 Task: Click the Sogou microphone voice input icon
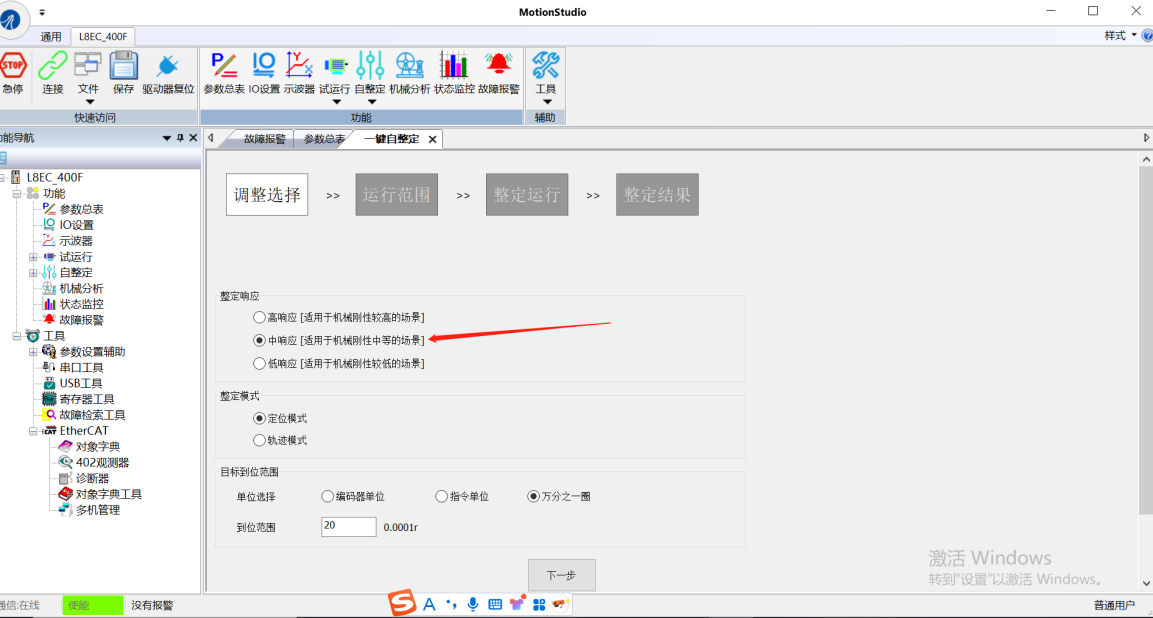pyautogui.click(x=474, y=604)
